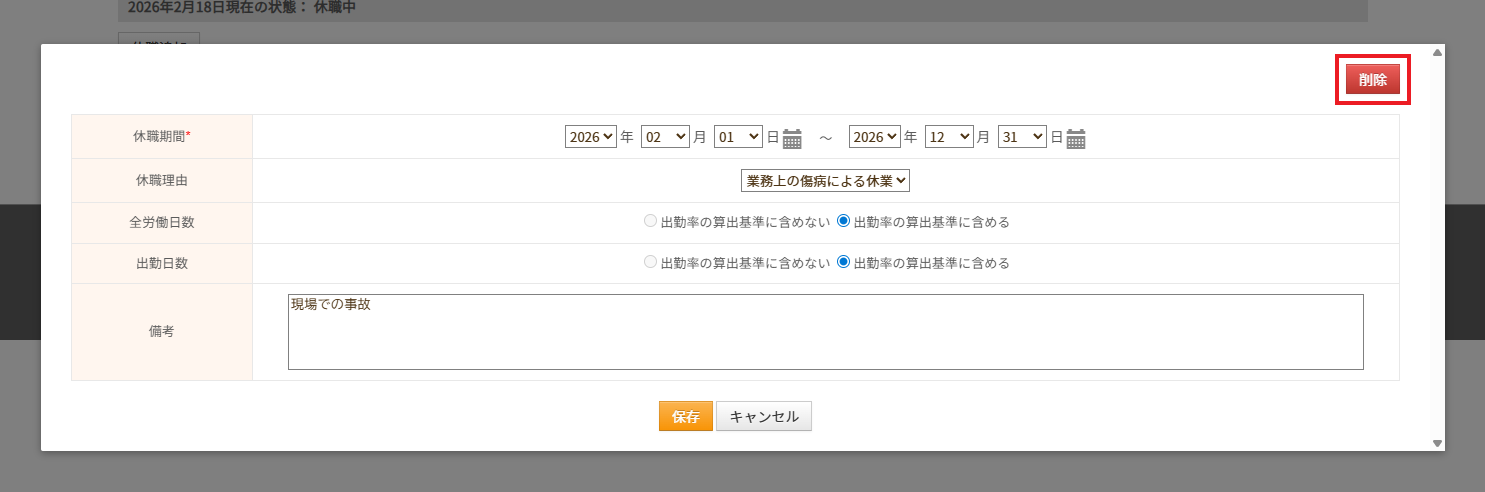Open the start date calendar picker
Image resolution: width=1485 pixels, height=492 pixels.
point(792,138)
